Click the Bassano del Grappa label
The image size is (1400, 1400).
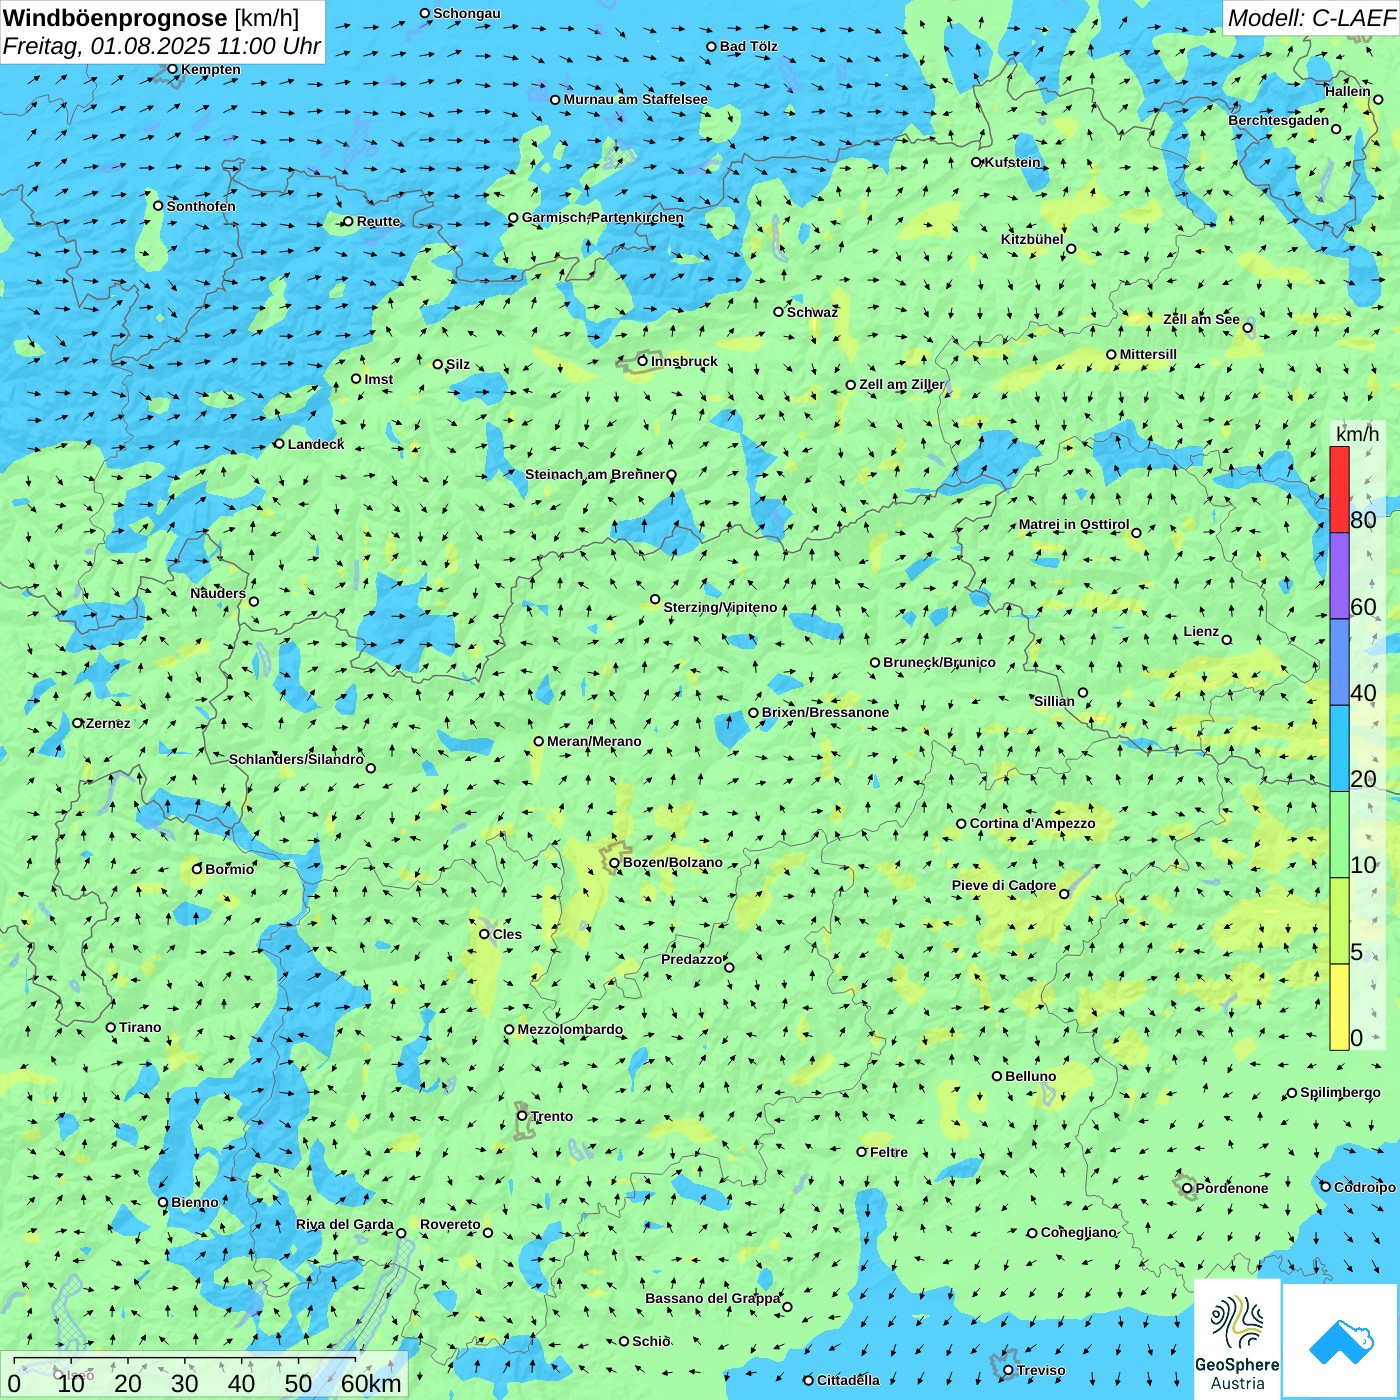click(713, 1298)
